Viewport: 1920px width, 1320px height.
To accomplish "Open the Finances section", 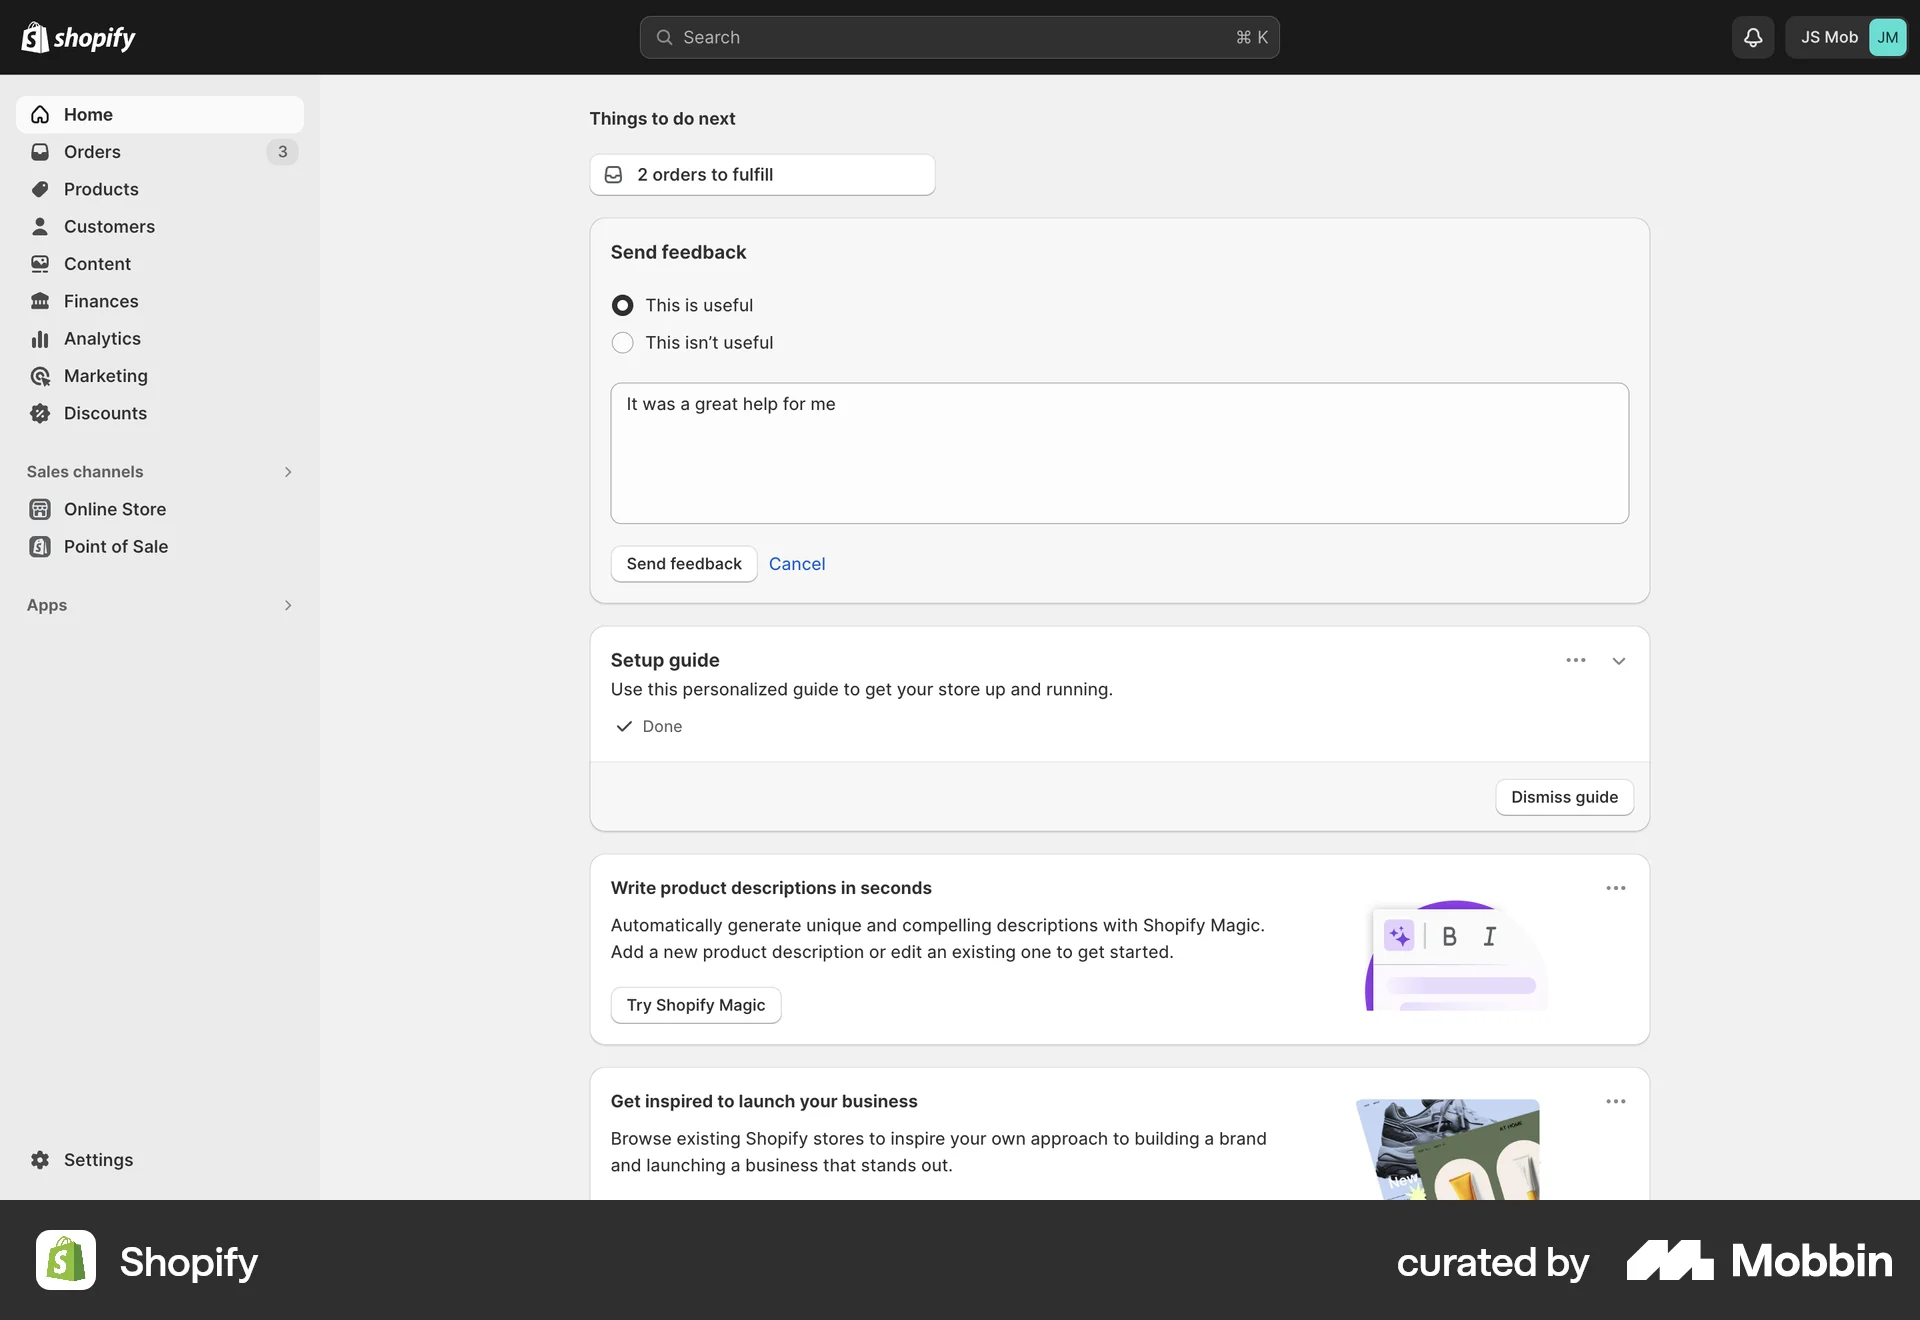I will 100,300.
